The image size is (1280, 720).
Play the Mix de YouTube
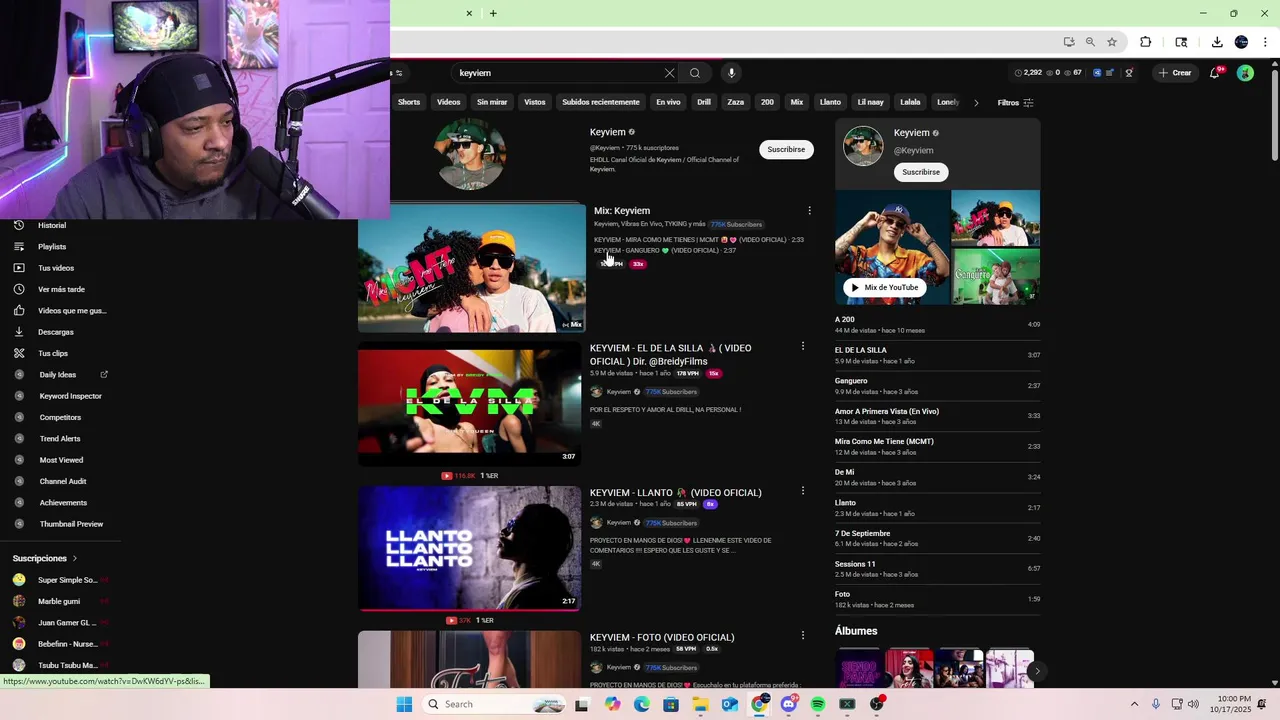pos(885,287)
